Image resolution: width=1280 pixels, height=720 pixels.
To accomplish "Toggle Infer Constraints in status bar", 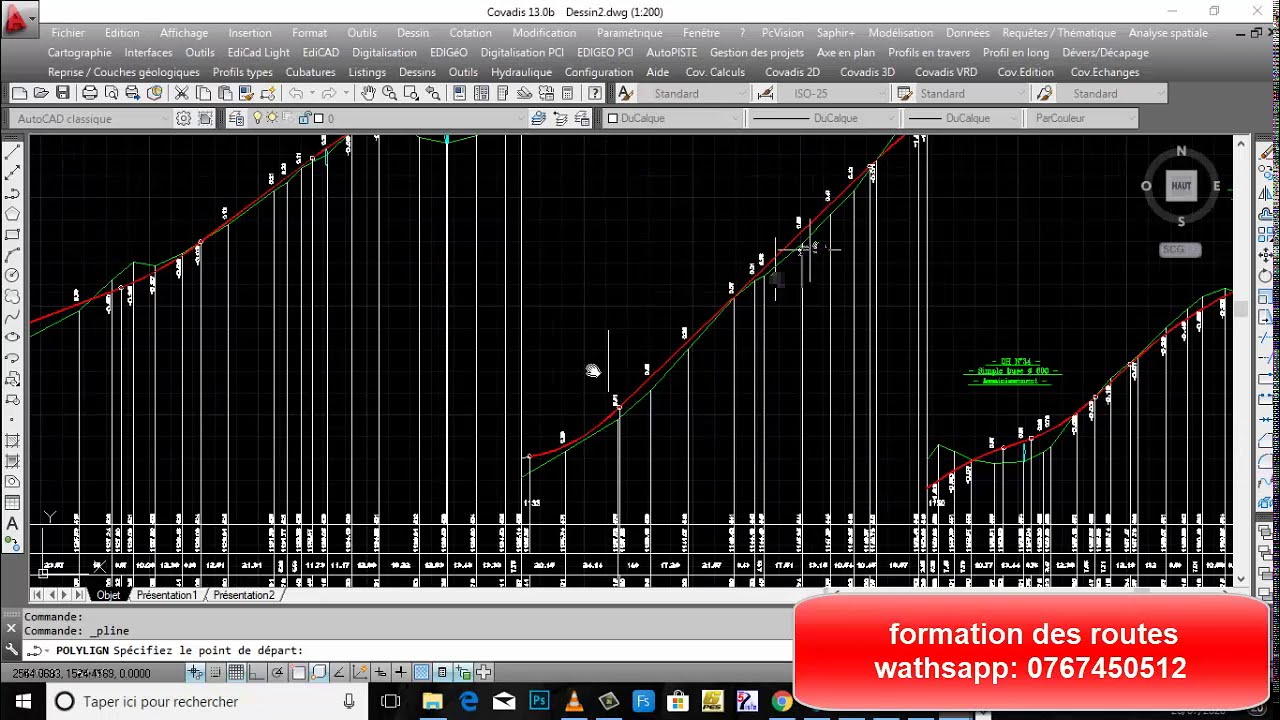I will [195, 672].
